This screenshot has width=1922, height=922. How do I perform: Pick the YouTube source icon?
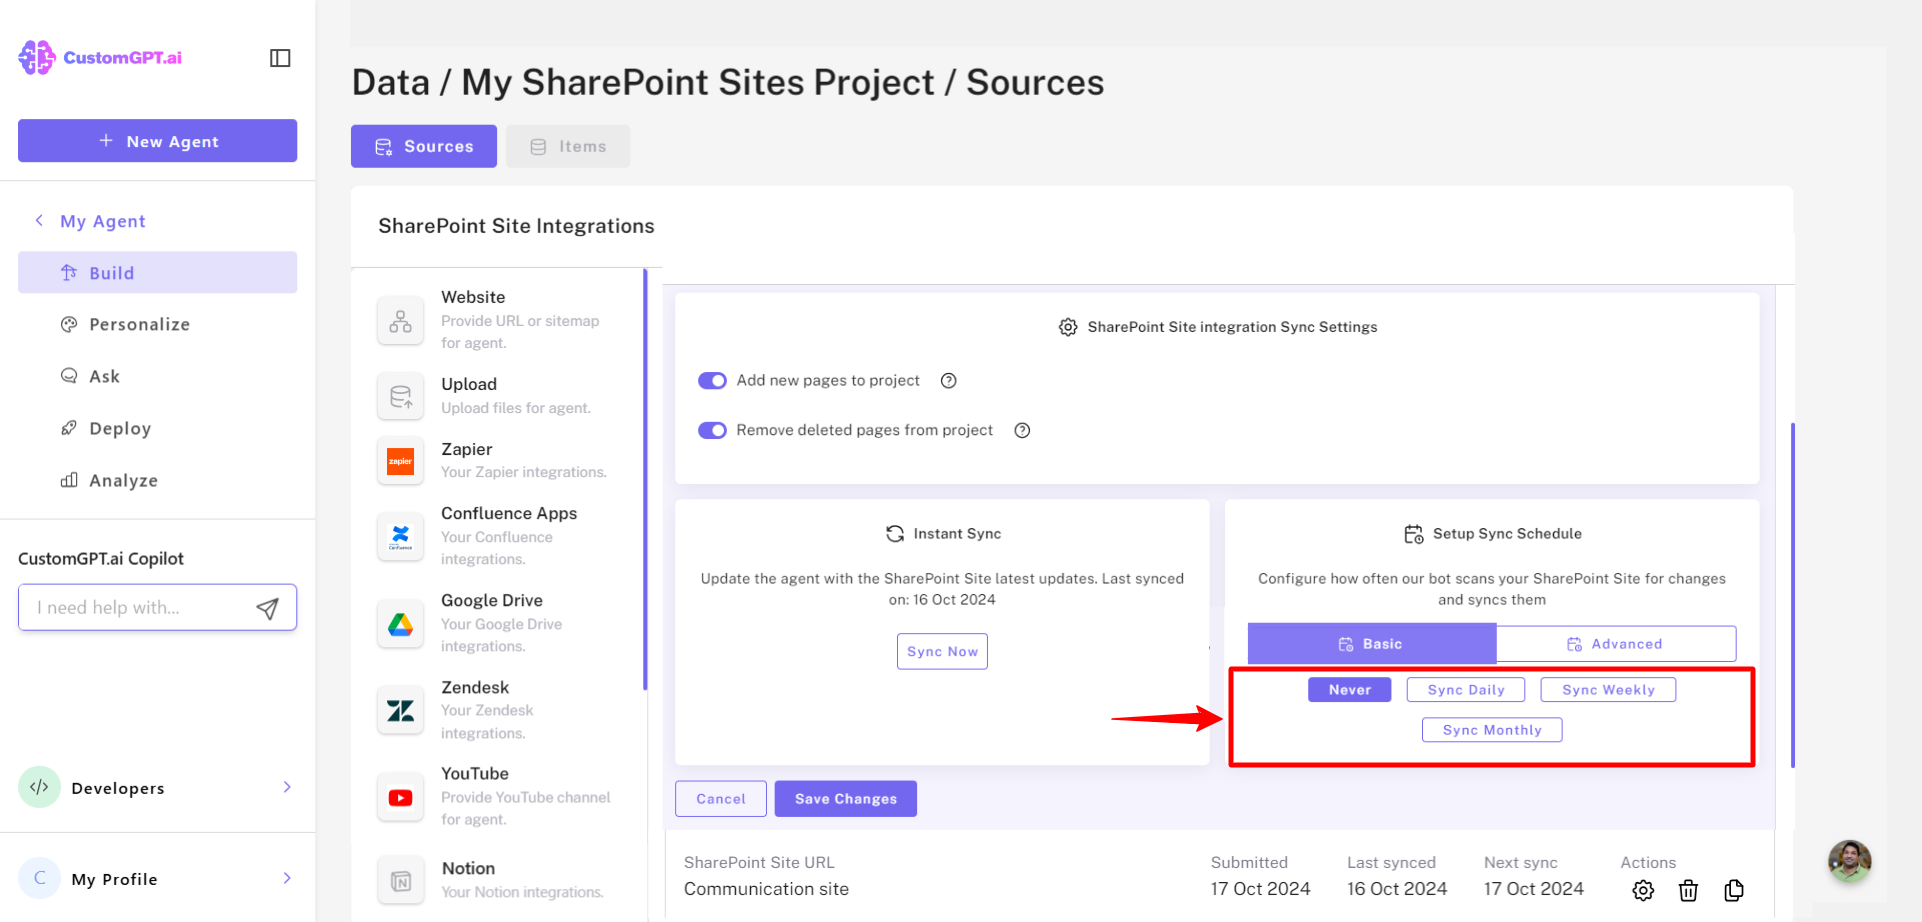coord(400,797)
